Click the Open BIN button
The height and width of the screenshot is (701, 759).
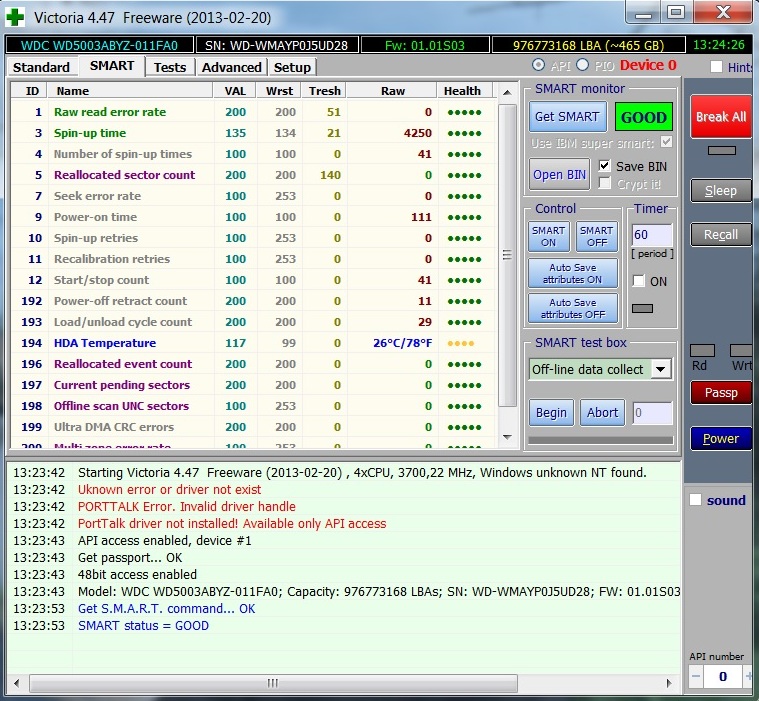(560, 174)
